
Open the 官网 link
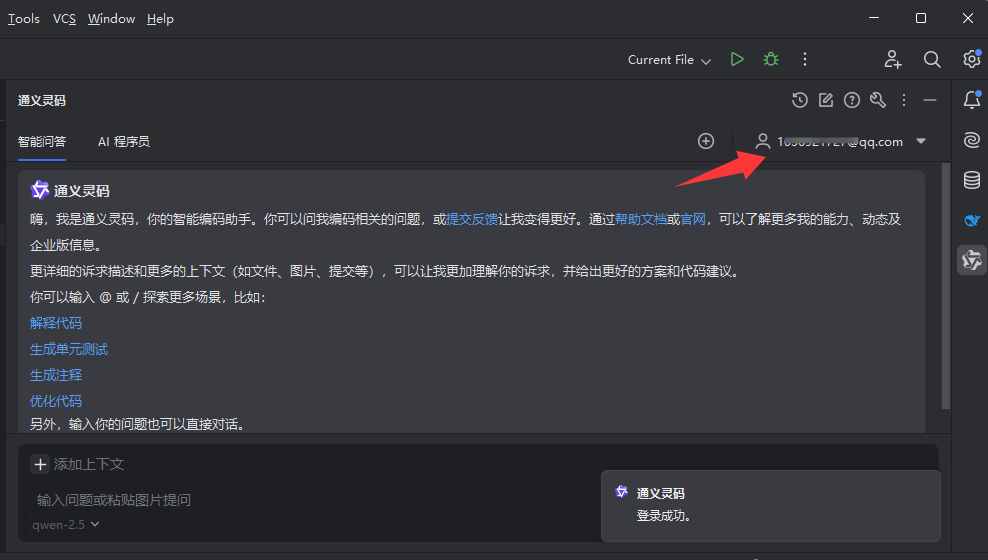tap(692, 219)
